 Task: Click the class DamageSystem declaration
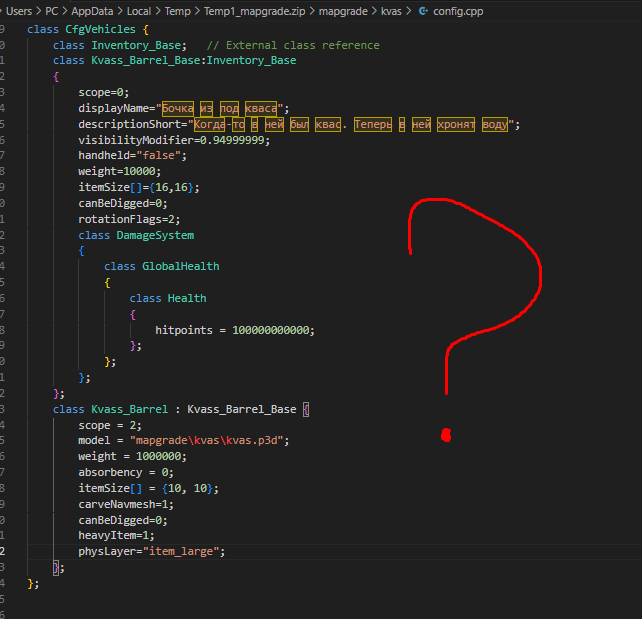[136, 235]
